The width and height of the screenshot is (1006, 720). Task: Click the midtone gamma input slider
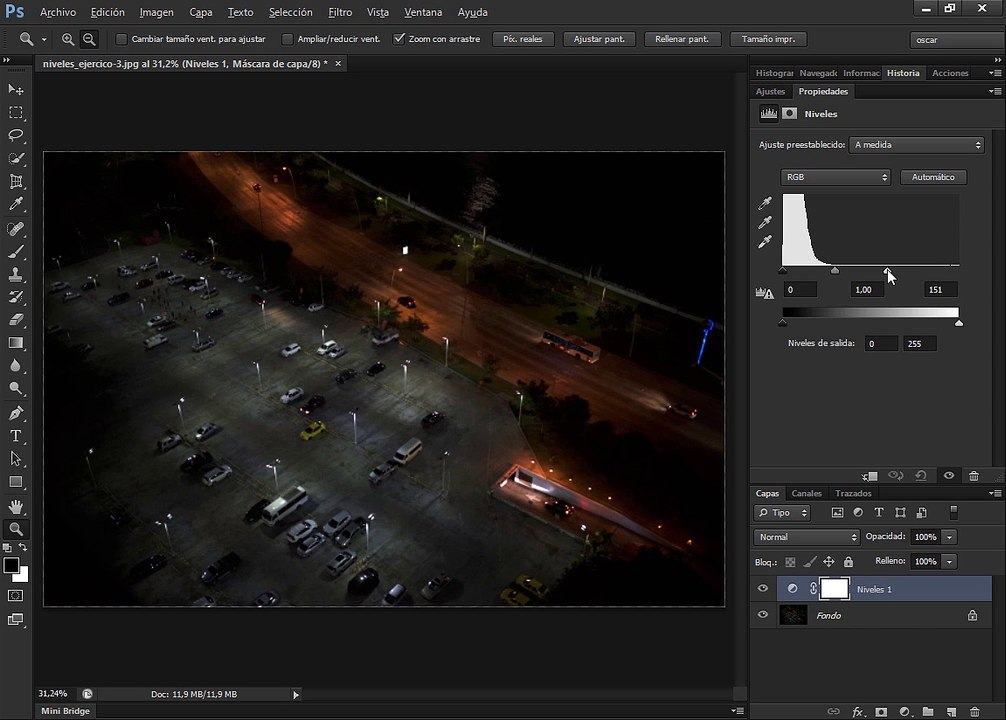835,271
